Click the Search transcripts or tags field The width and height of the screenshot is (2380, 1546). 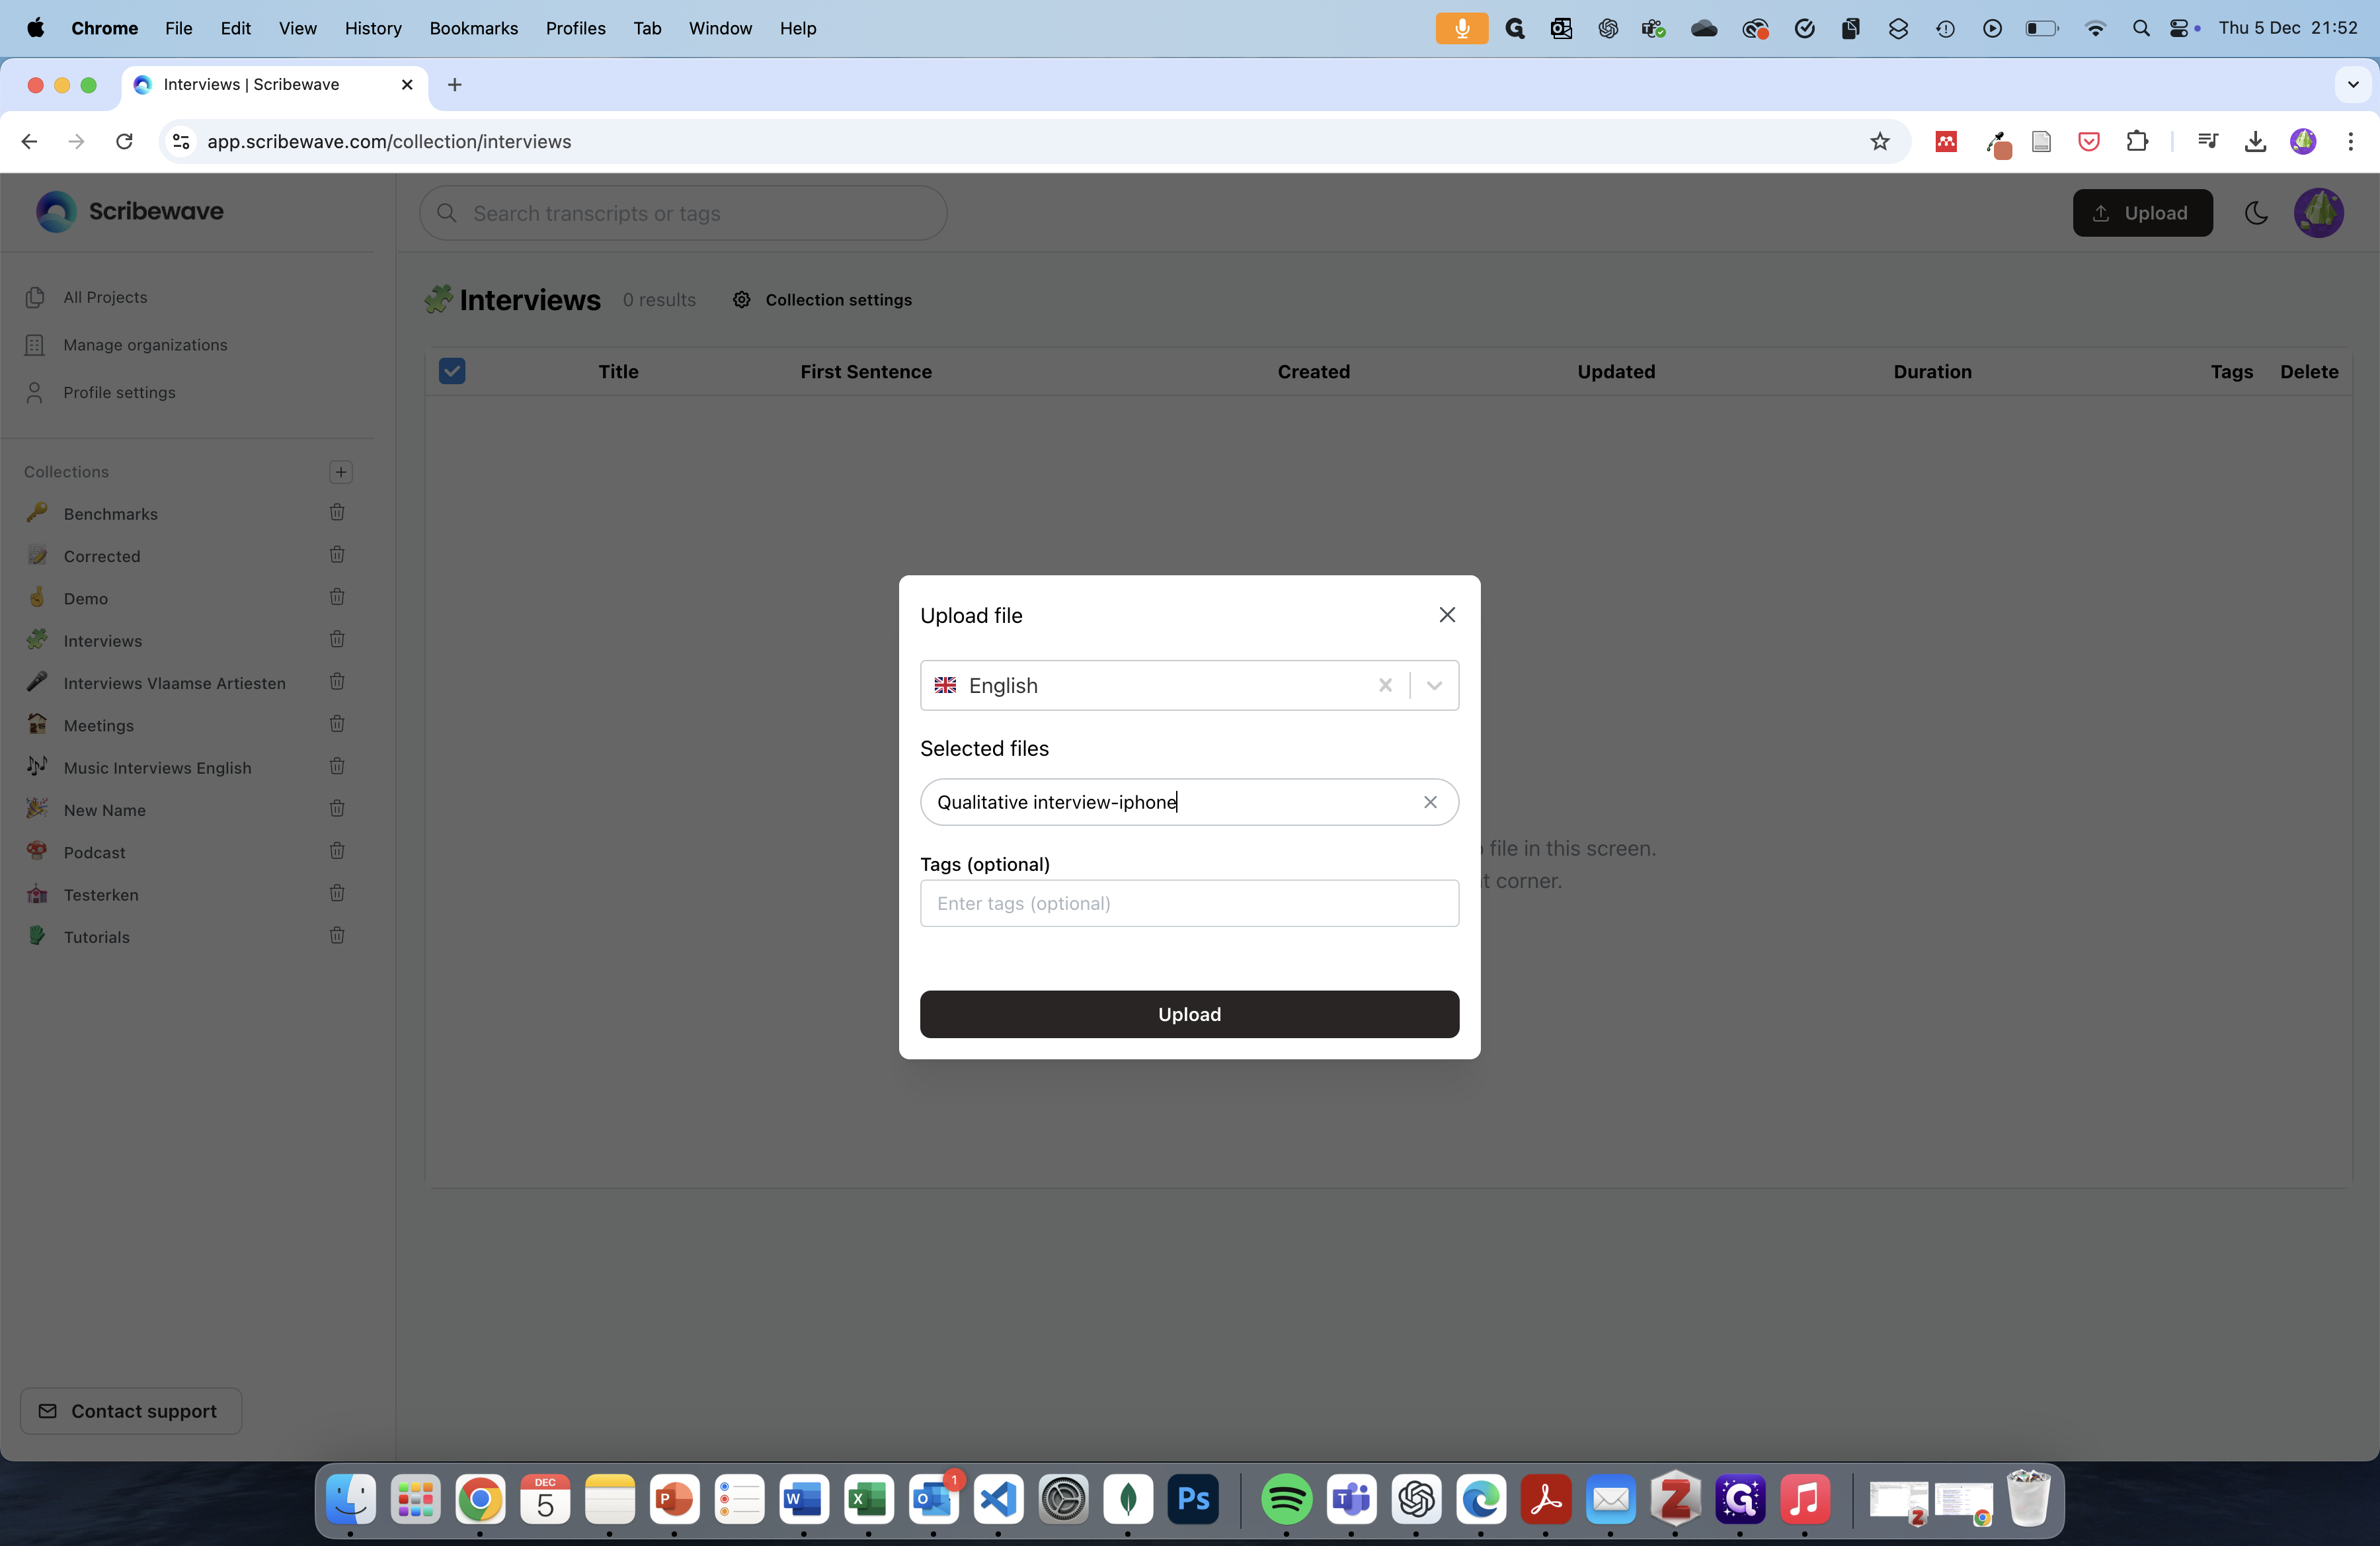683,213
